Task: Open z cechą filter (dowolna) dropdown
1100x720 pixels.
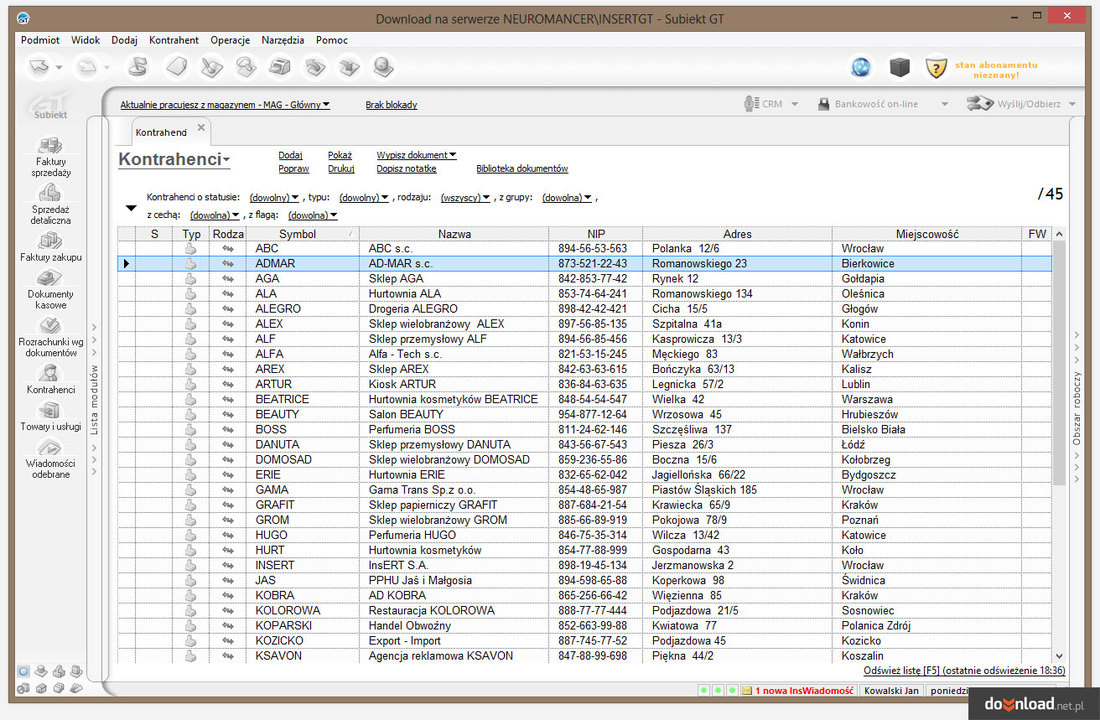Action: point(215,215)
